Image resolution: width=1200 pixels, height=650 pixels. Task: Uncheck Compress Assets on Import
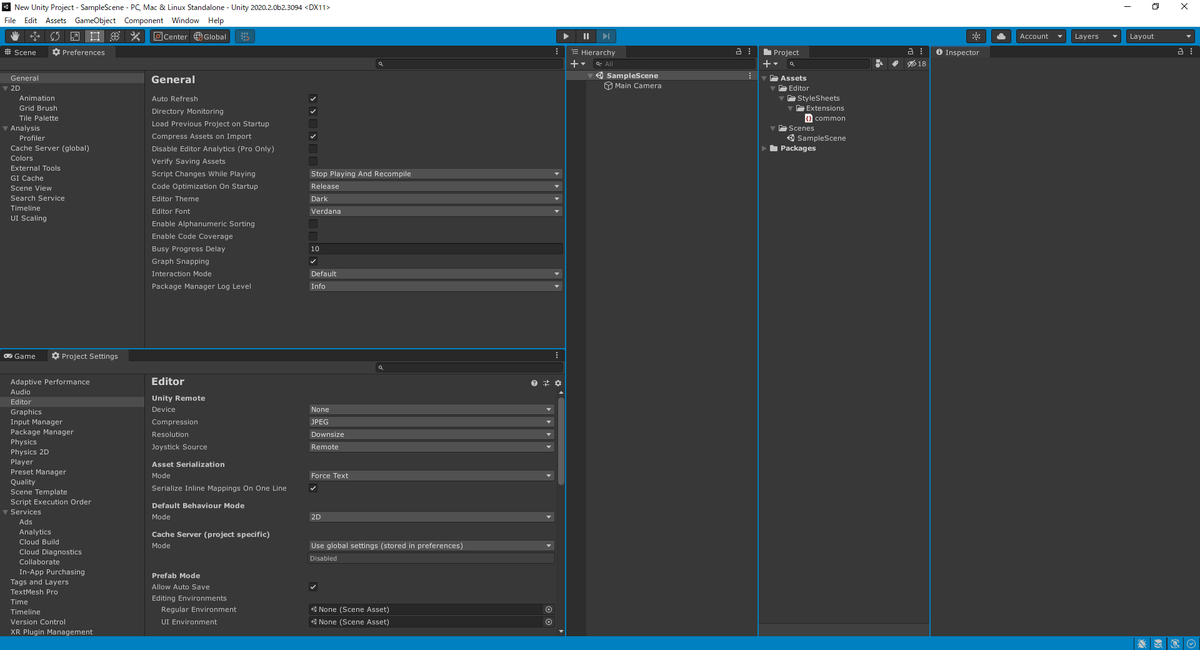point(313,136)
